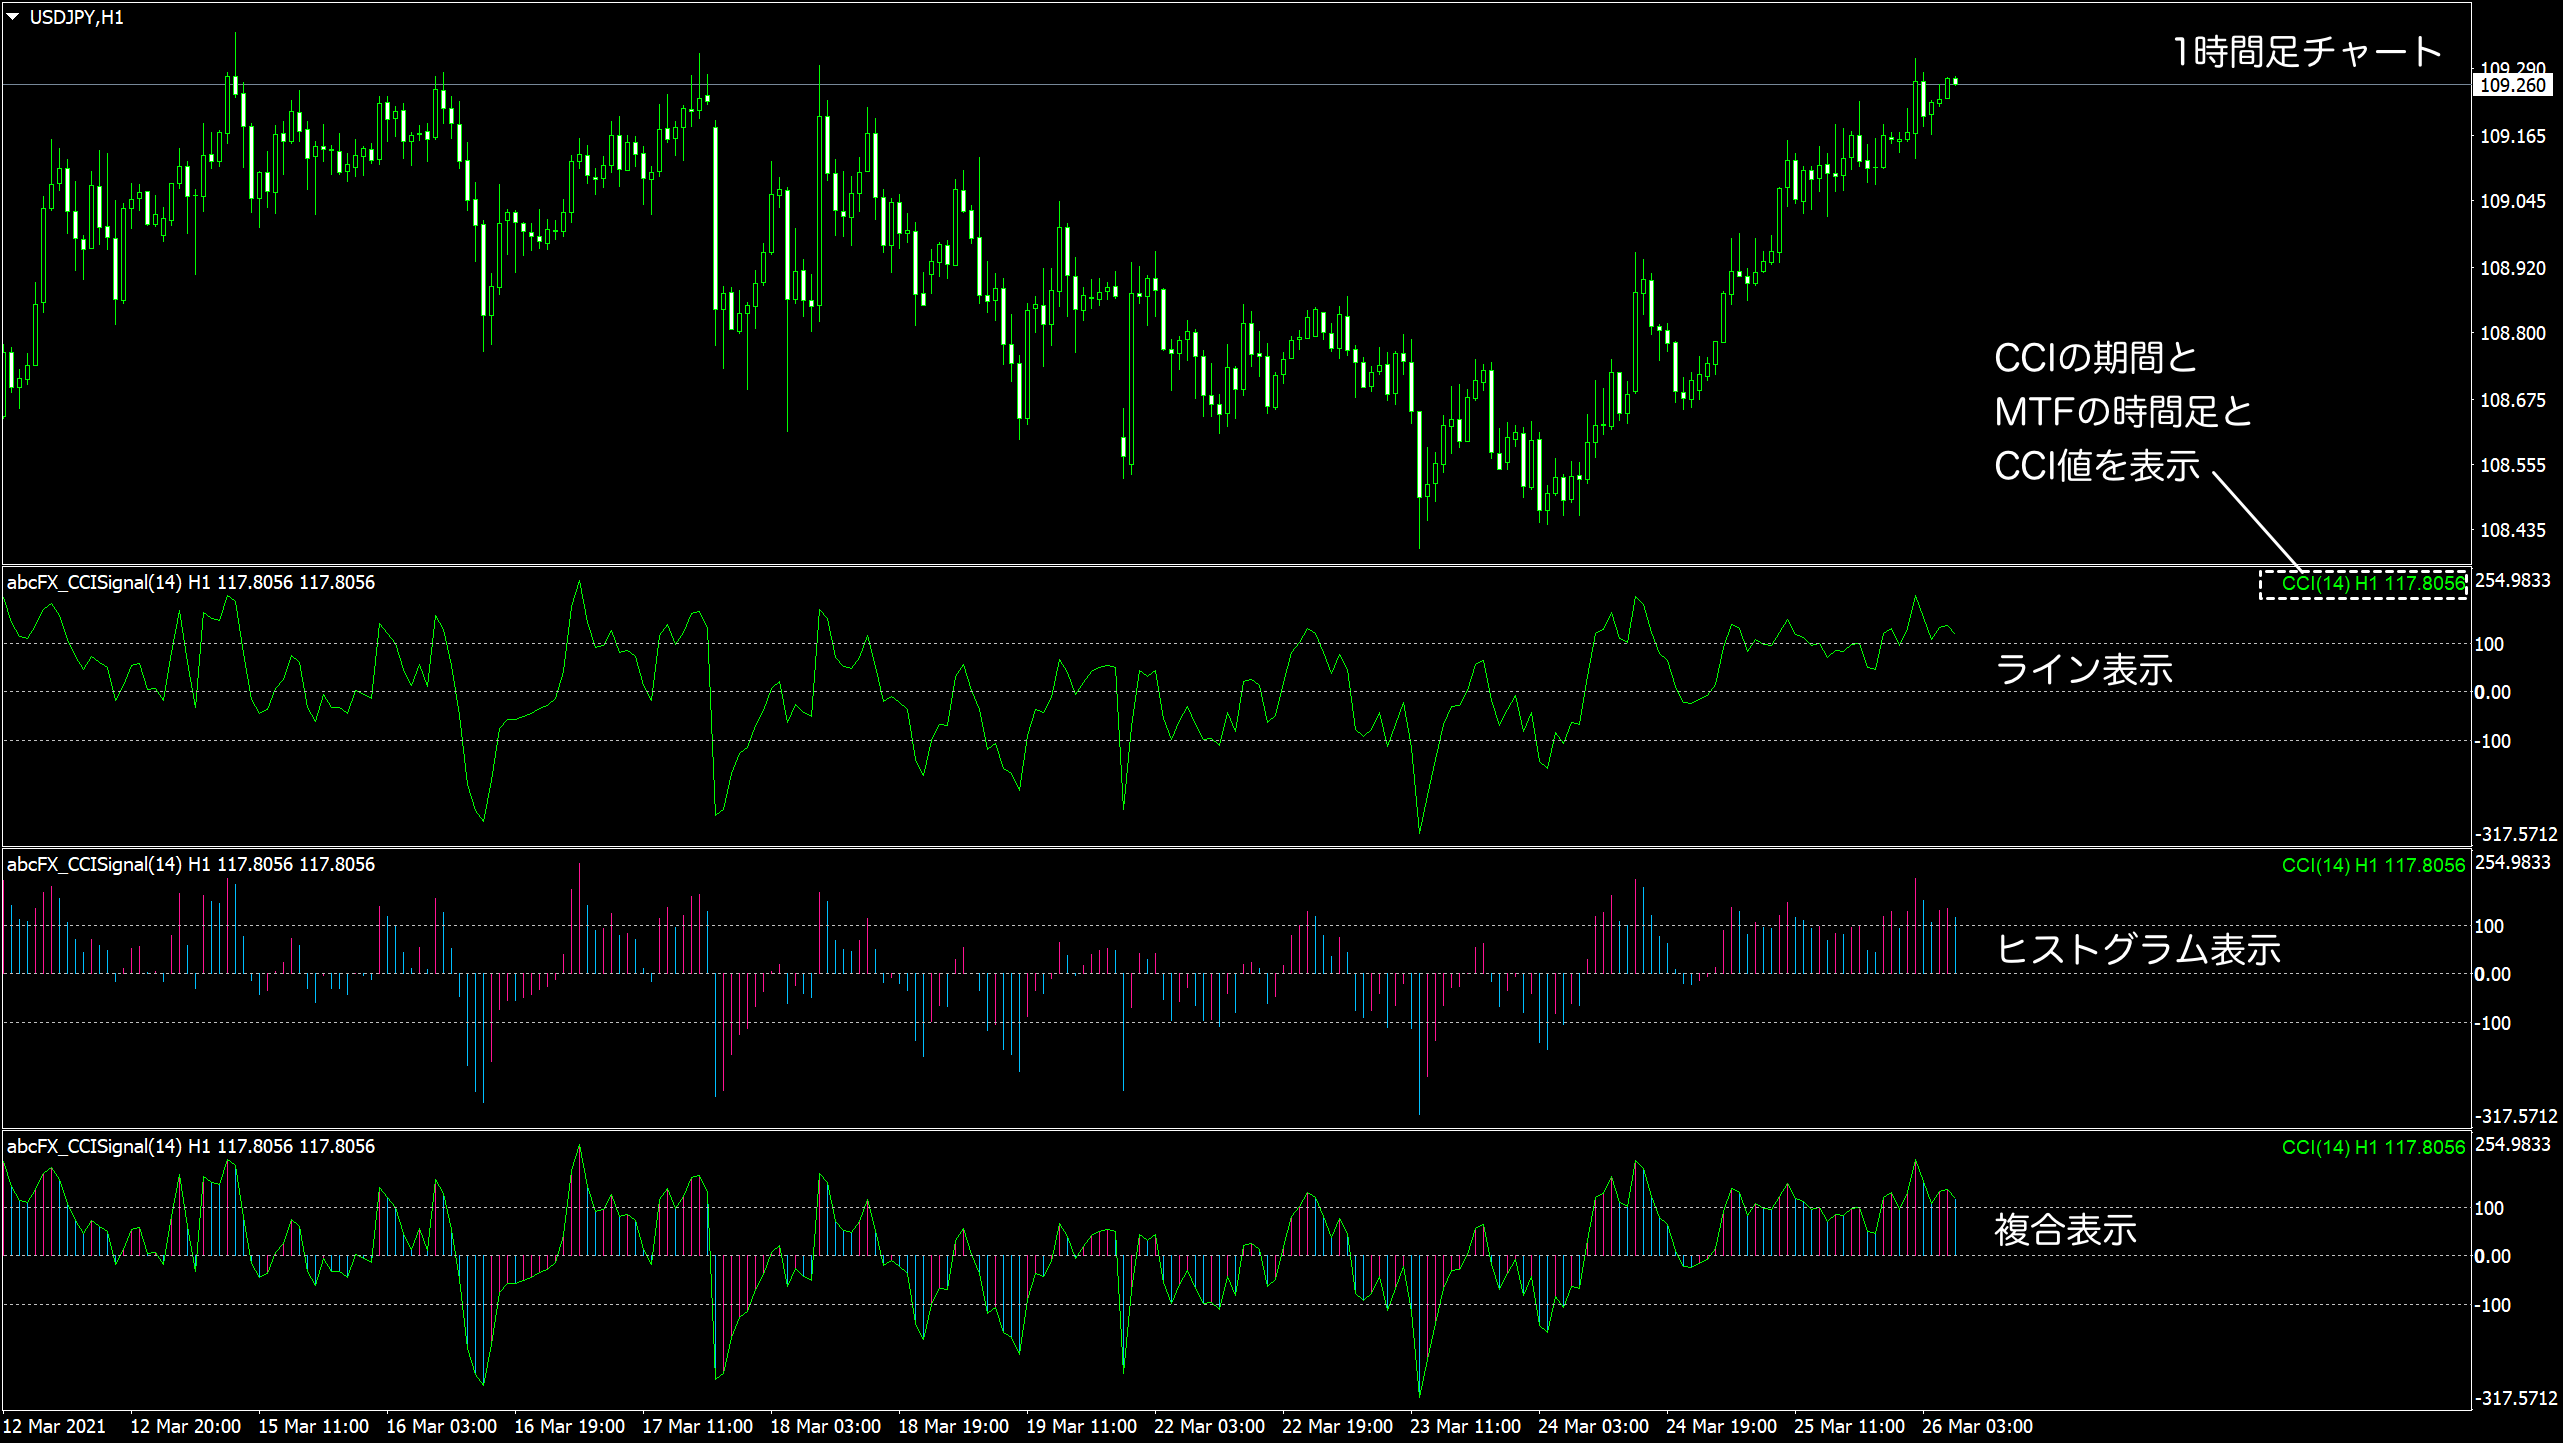Click the green CCI(14) H1 label in the histogram subwindow
The height and width of the screenshot is (1443, 2563).
pos(2373,866)
